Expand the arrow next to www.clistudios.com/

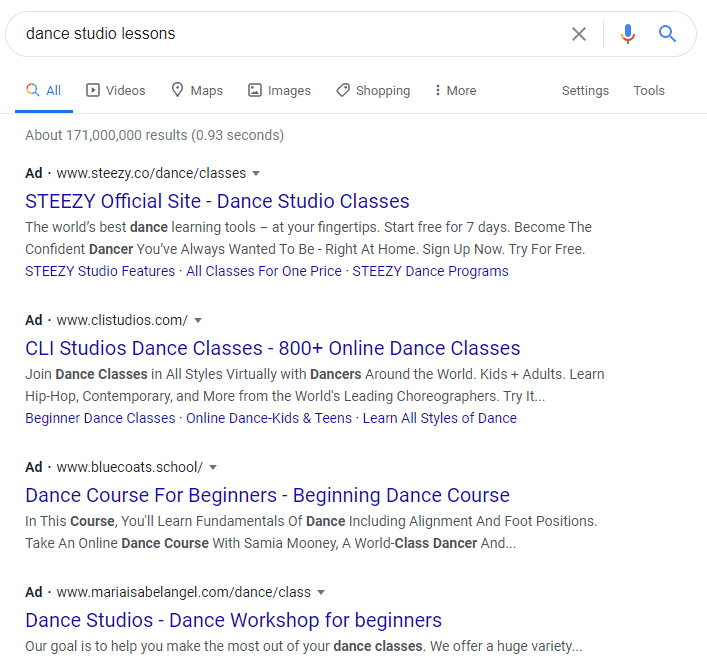pos(198,321)
